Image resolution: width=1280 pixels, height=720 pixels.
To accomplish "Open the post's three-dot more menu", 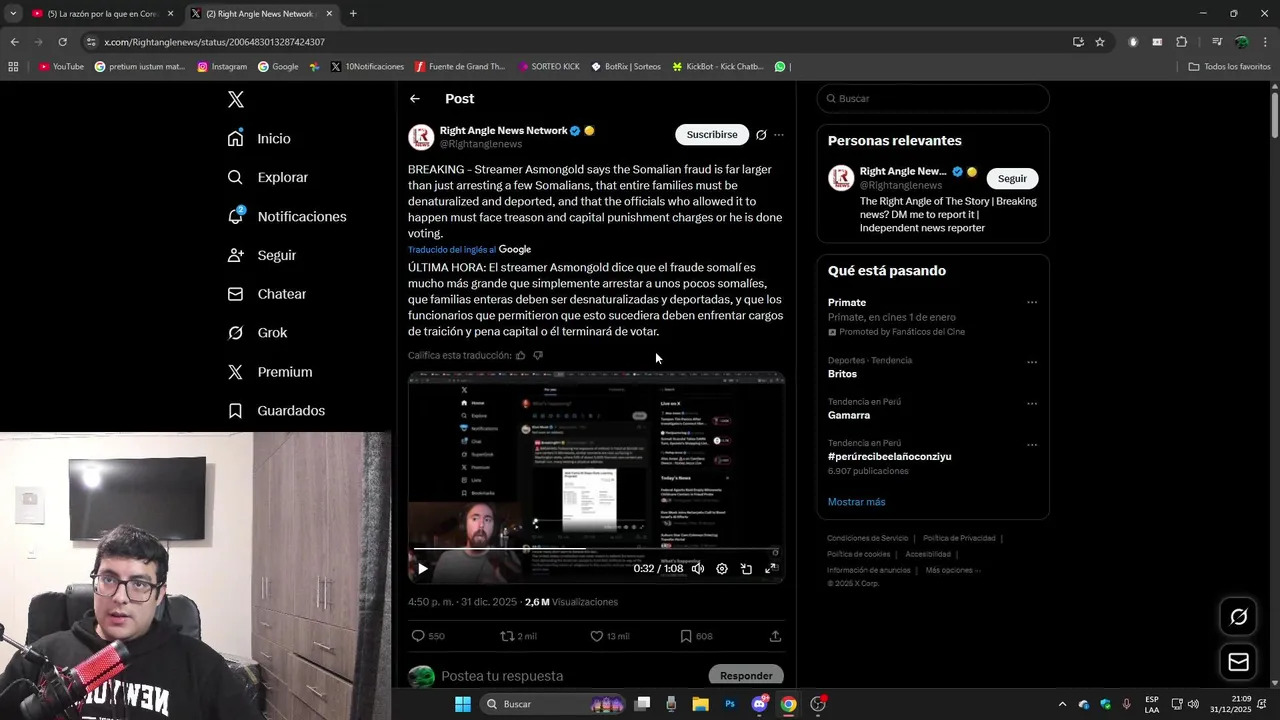I will point(779,134).
